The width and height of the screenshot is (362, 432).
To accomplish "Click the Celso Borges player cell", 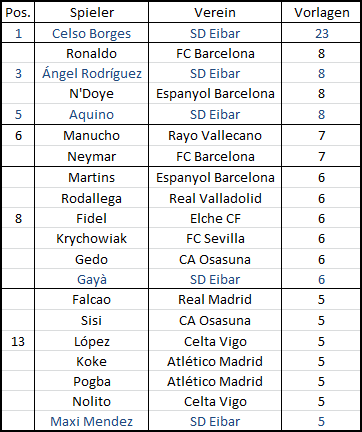I will (91, 33).
